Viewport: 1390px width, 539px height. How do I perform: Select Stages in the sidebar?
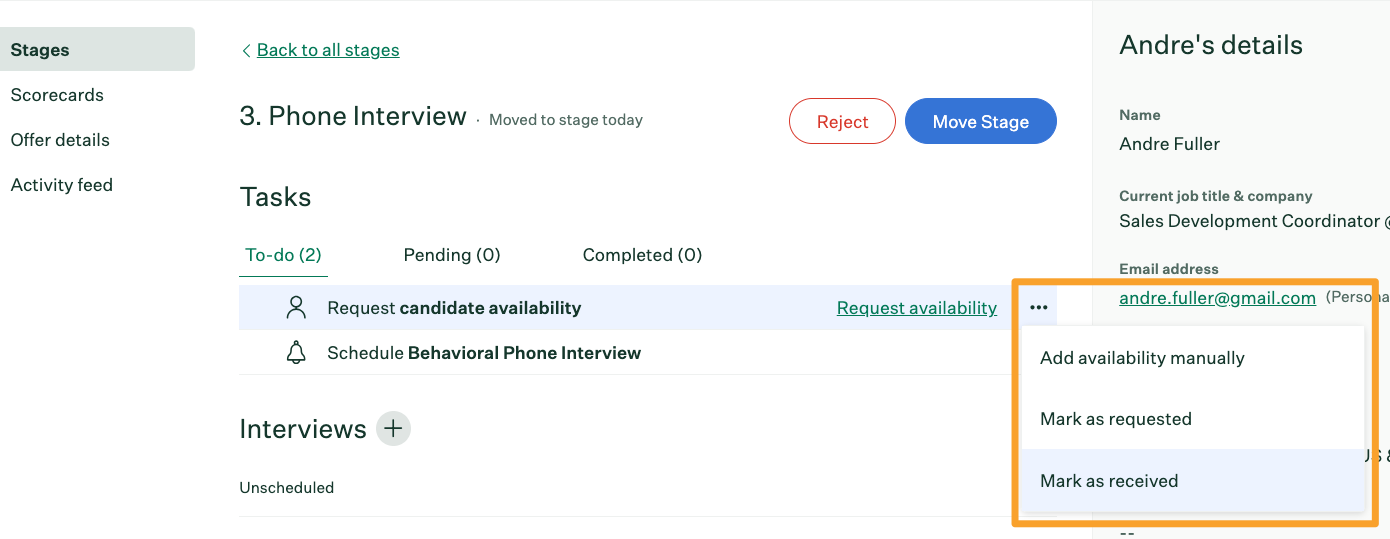click(x=97, y=50)
